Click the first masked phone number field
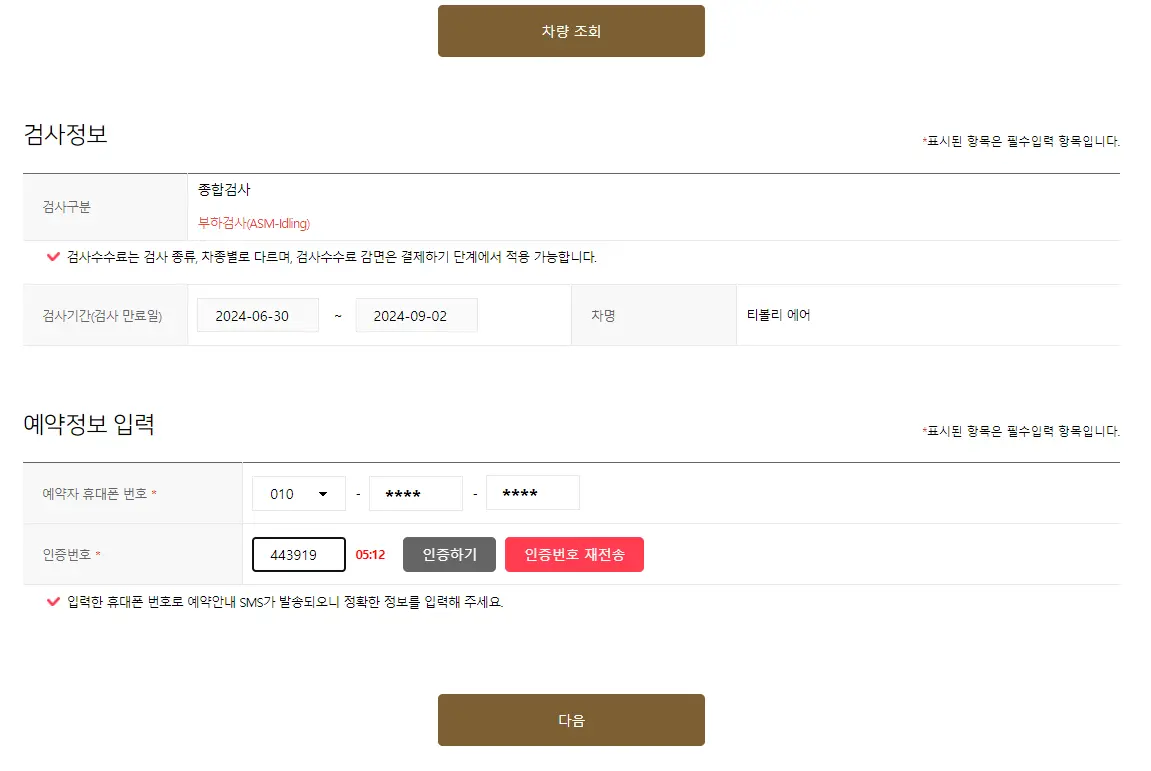The width and height of the screenshot is (1151, 771). click(415, 492)
